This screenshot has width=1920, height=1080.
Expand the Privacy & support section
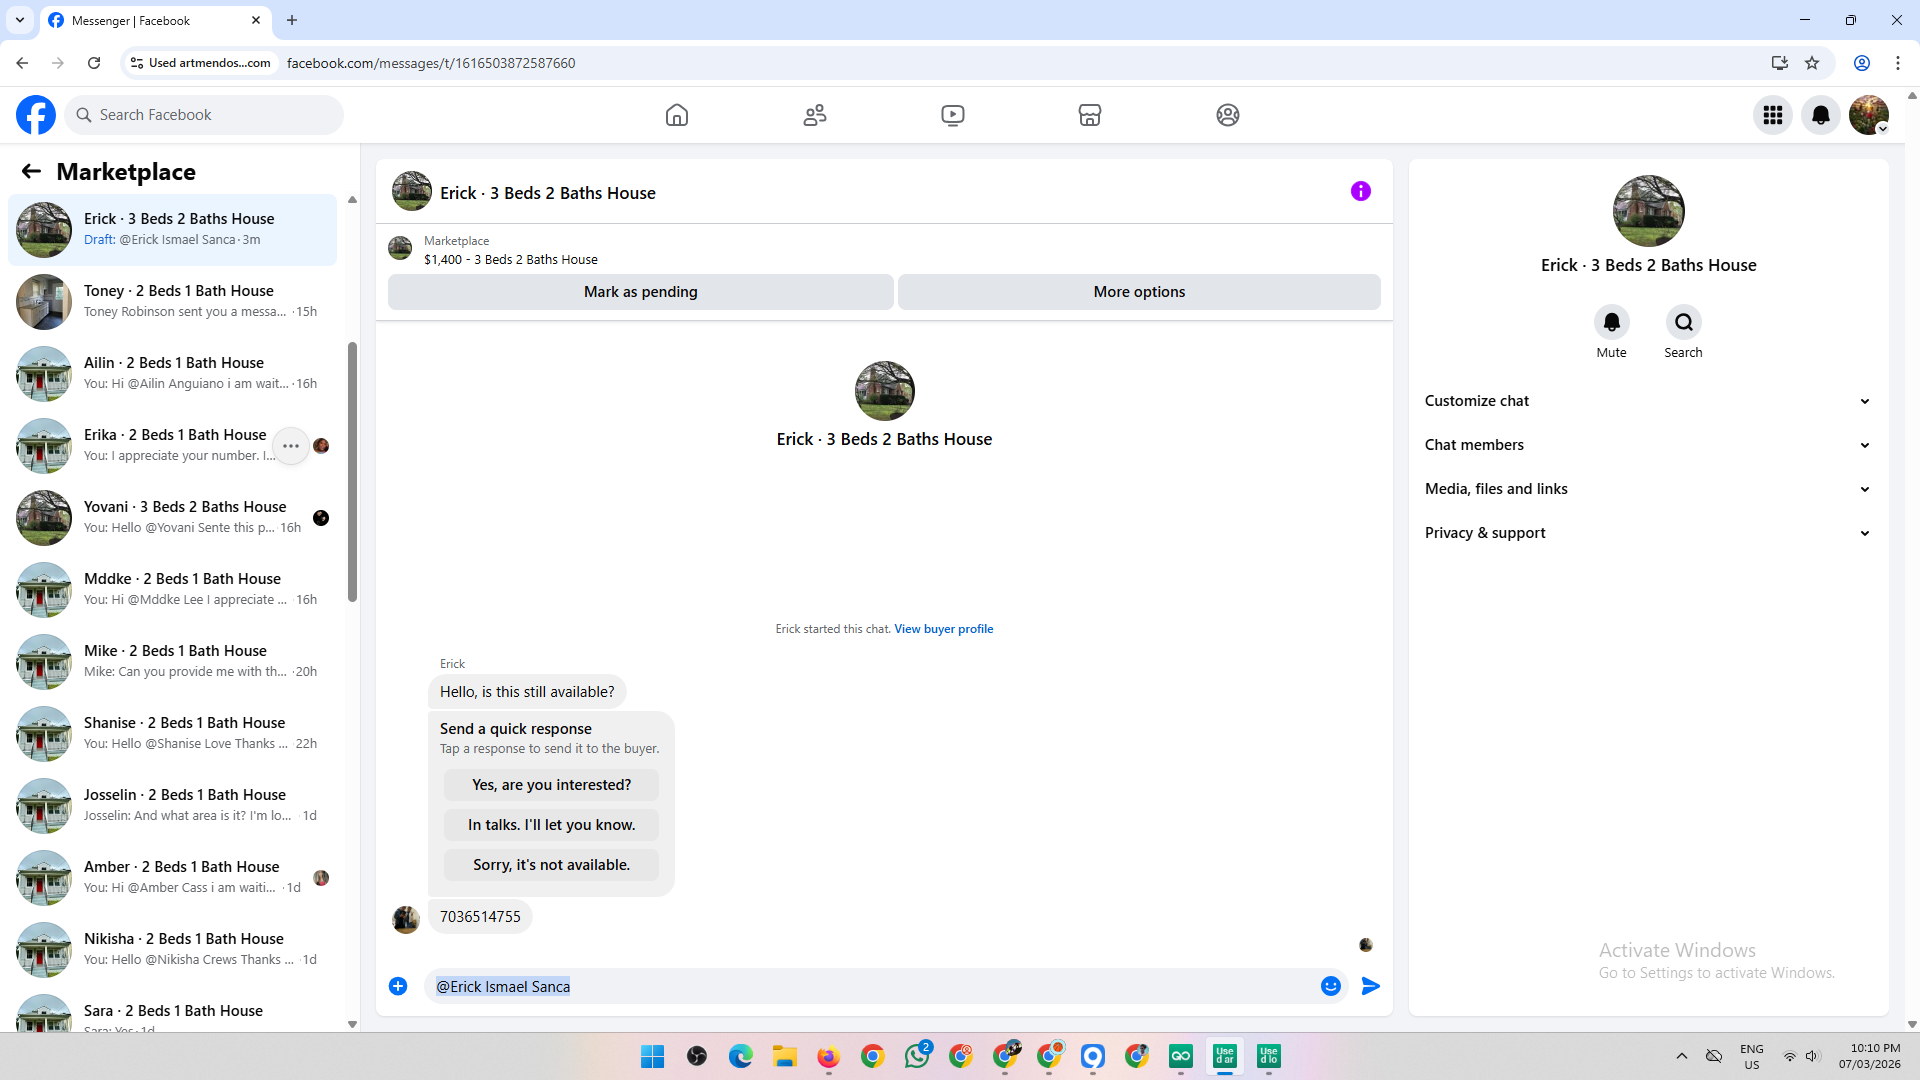point(1648,533)
